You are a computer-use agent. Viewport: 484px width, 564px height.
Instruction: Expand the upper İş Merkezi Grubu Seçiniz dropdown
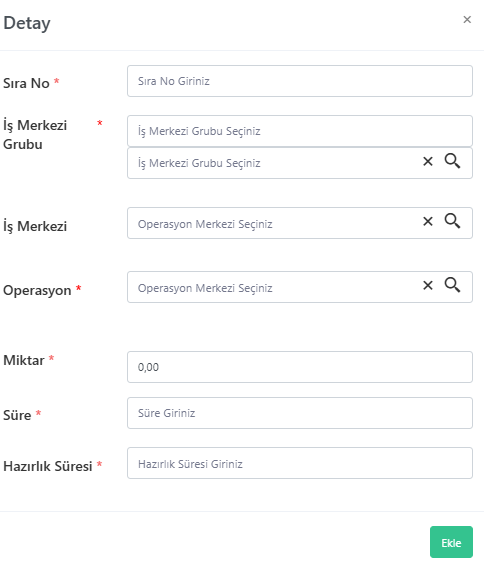[x=300, y=131]
